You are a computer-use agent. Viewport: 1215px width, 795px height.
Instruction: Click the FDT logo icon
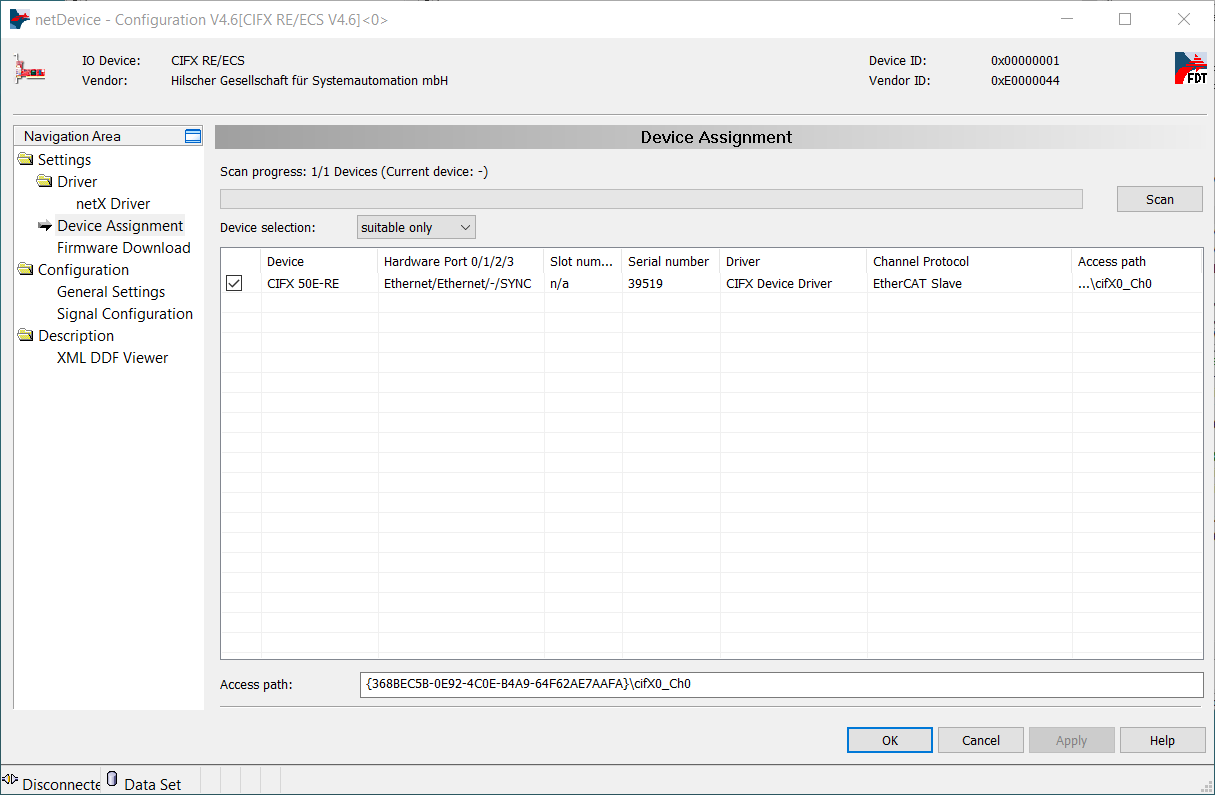[x=1190, y=69]
